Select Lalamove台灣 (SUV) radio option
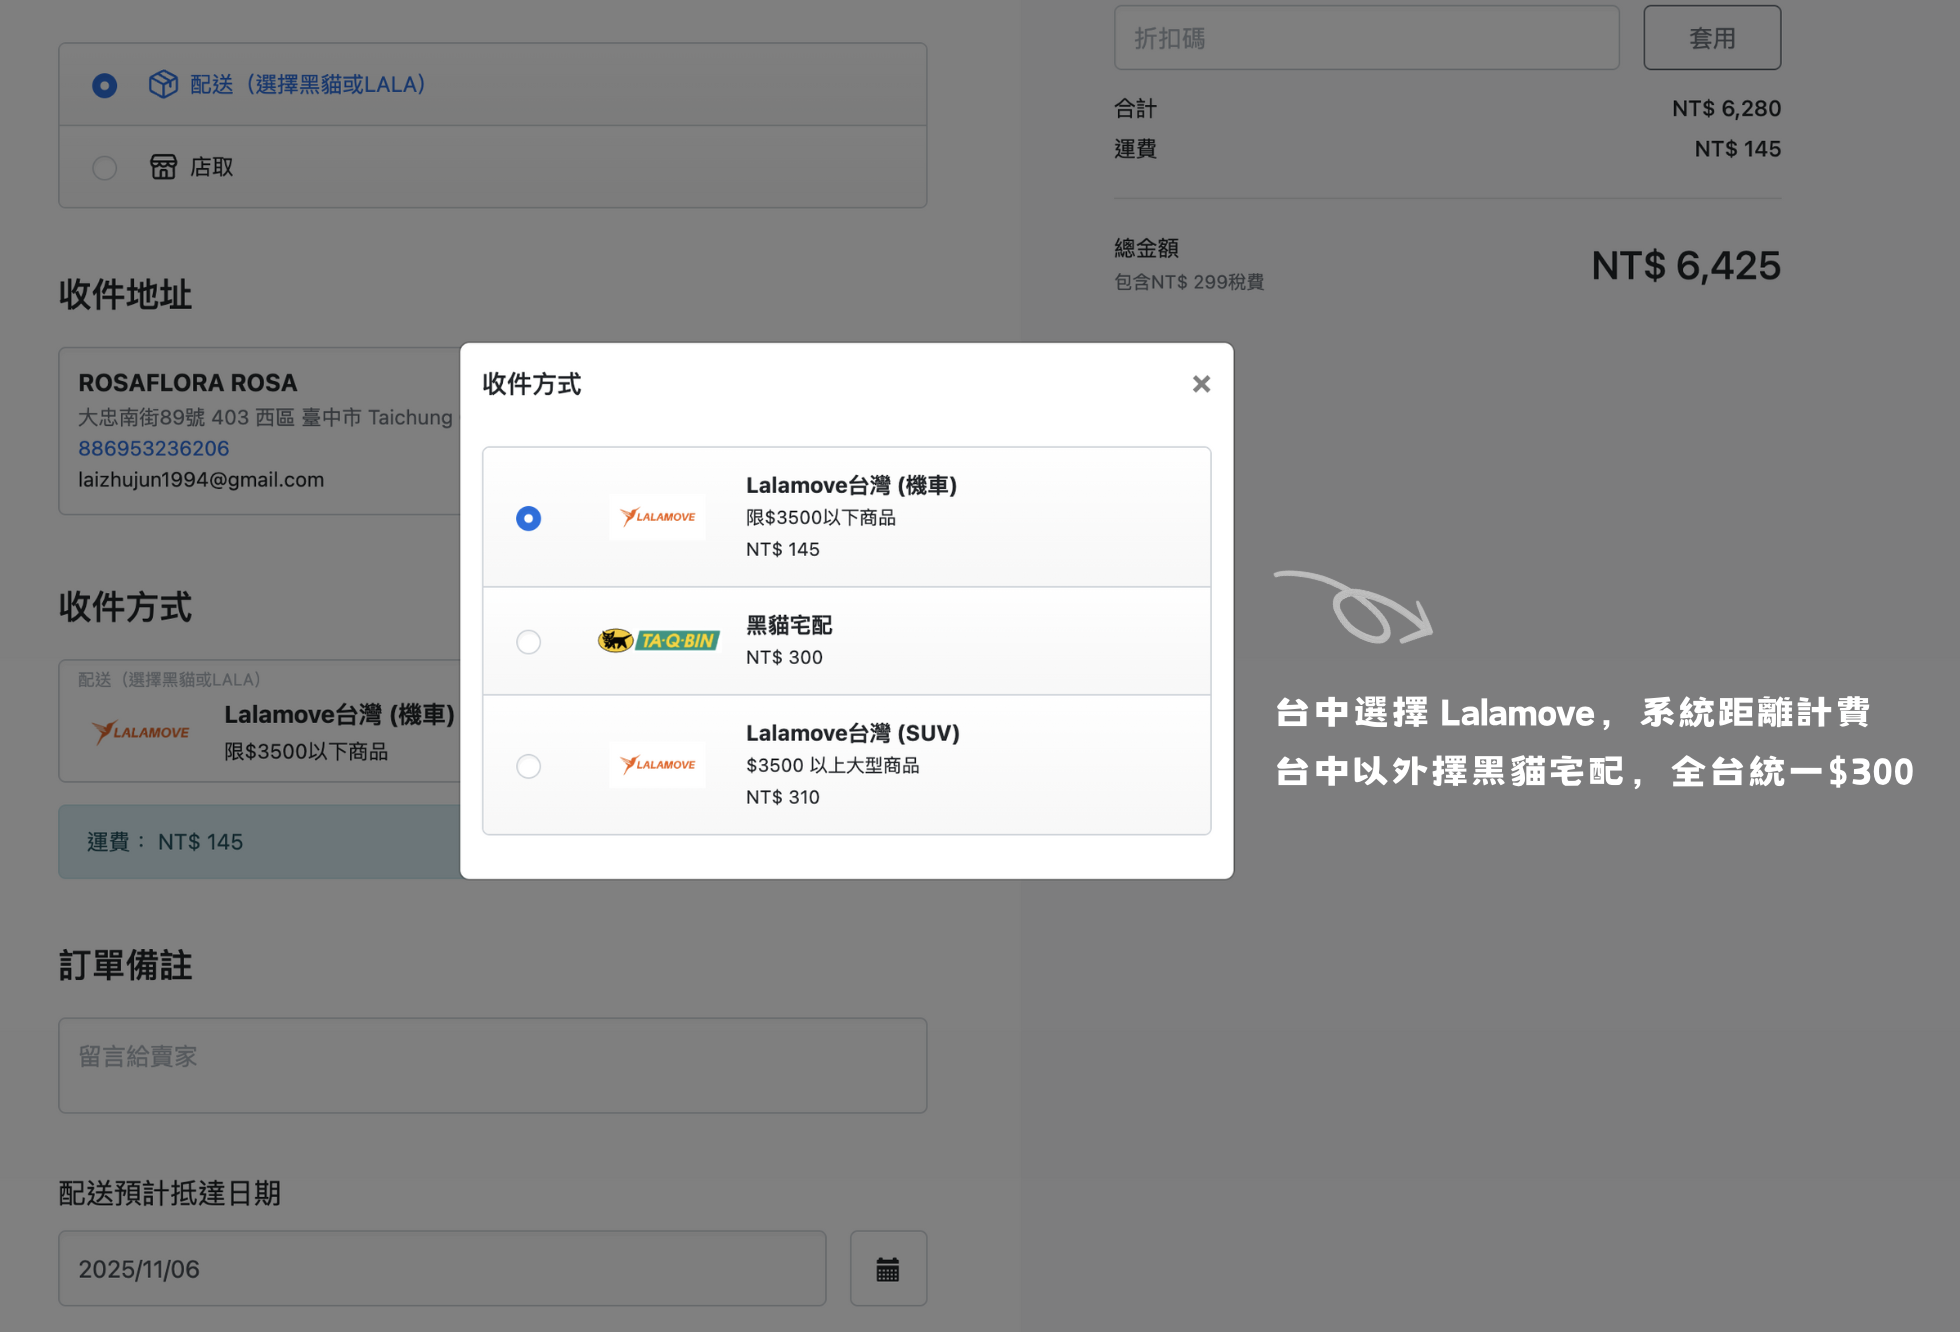The width and height of the screenshot is (1960, 1332). 528,766
